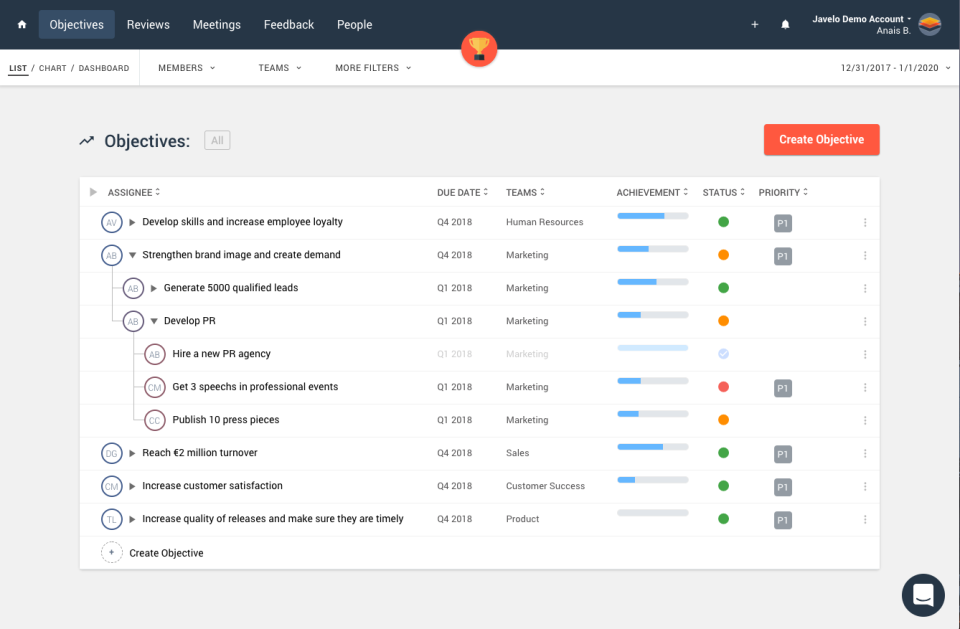The image size is (960, 629).
Task: Switch to the Reviews tab
Action: [x=148, y=24]
